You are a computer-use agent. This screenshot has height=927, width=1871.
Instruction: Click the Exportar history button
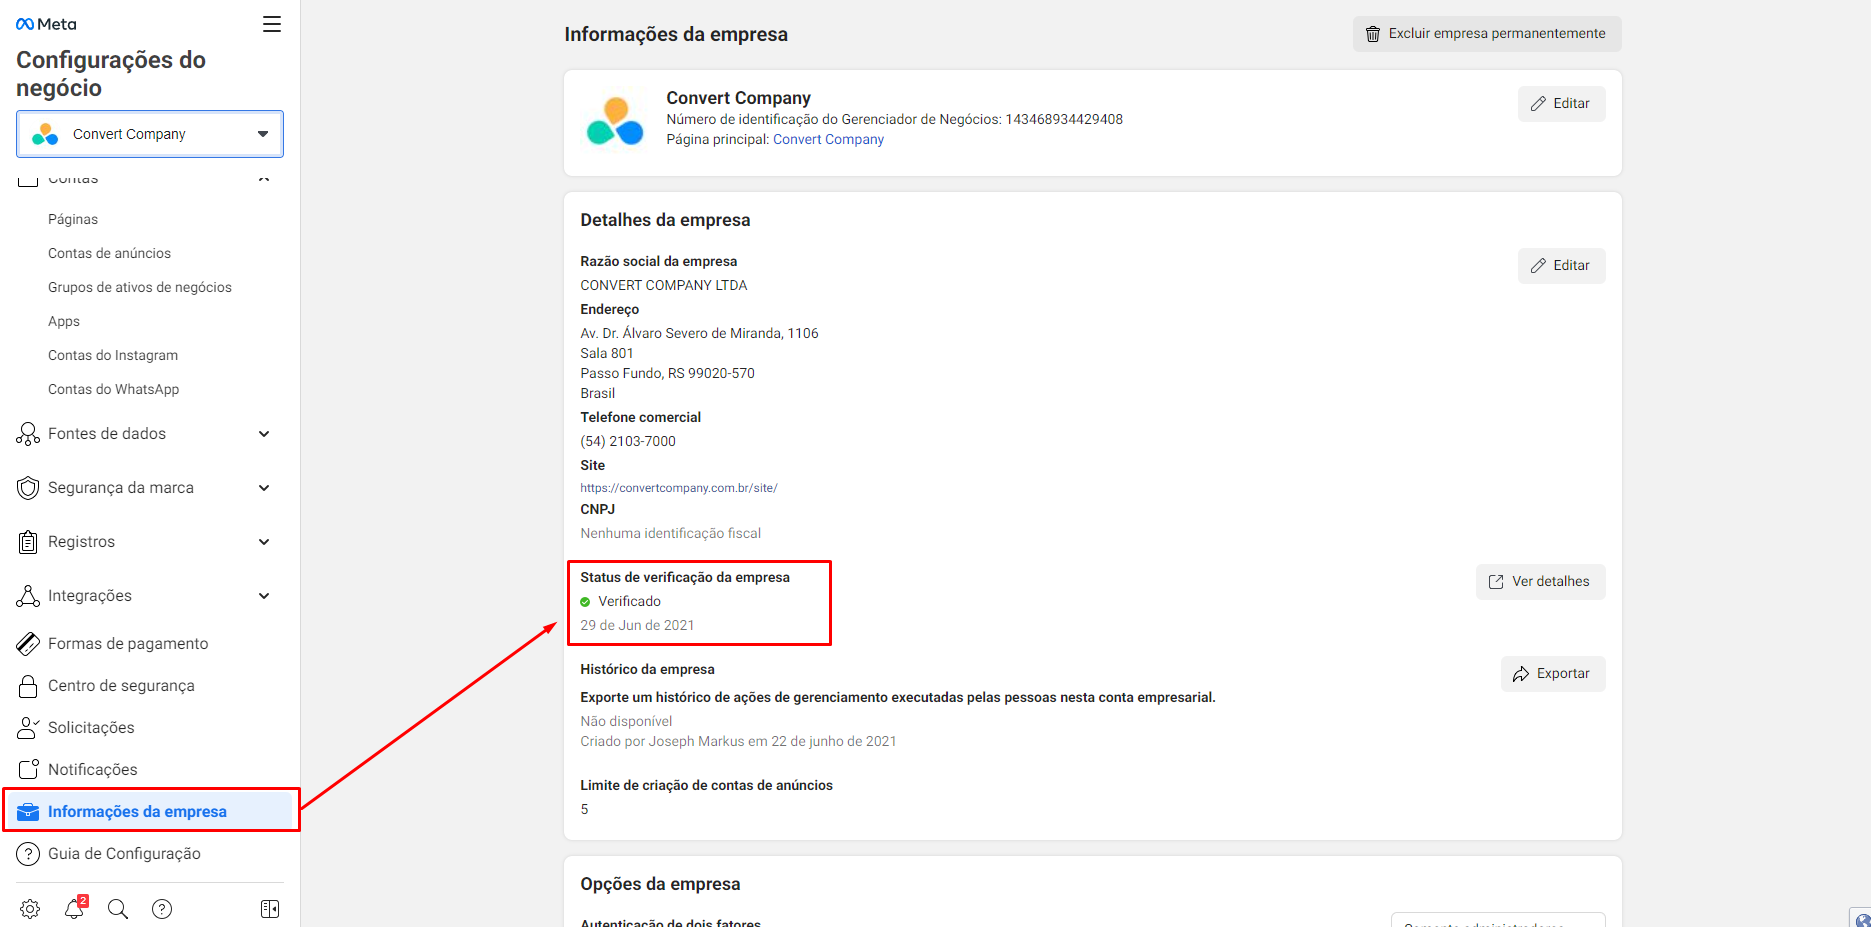click(1553, 674)
